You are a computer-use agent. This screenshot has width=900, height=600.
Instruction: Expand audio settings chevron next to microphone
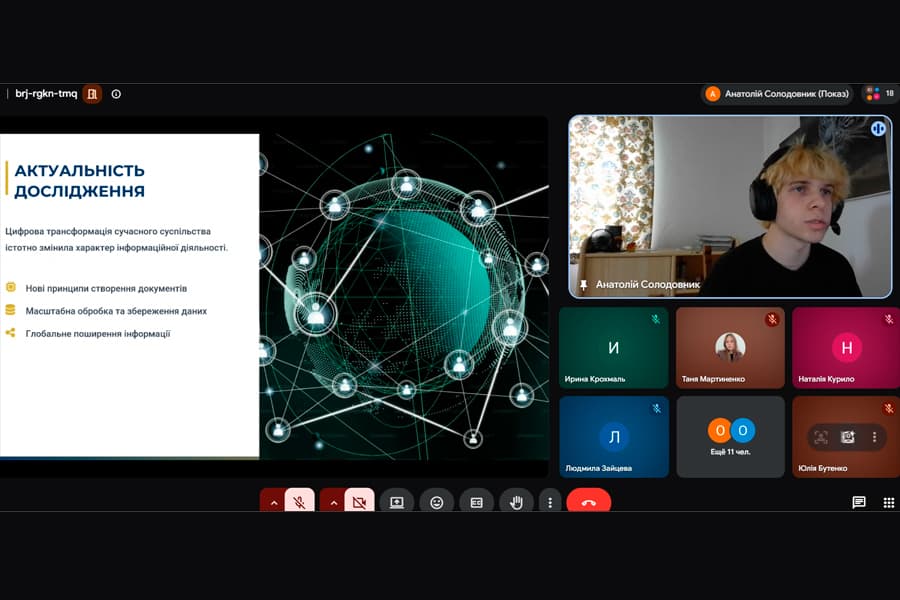(274, 502)
